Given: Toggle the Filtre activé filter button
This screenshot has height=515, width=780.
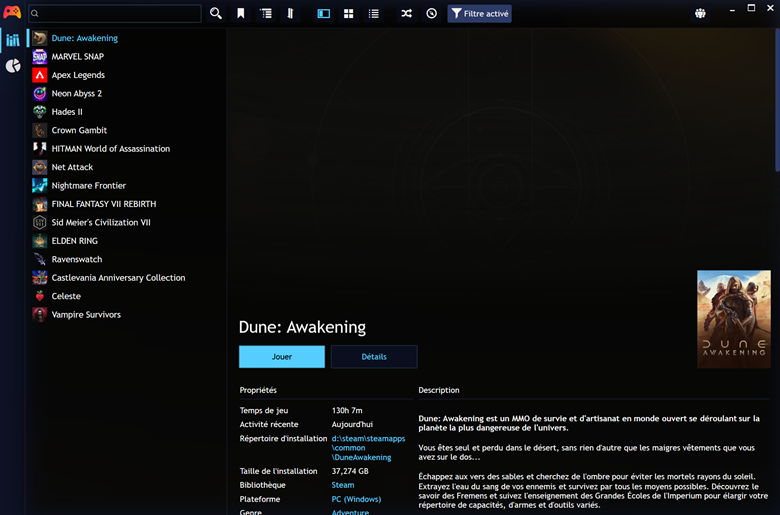Looking at the screenshot, I should [480, 14].
